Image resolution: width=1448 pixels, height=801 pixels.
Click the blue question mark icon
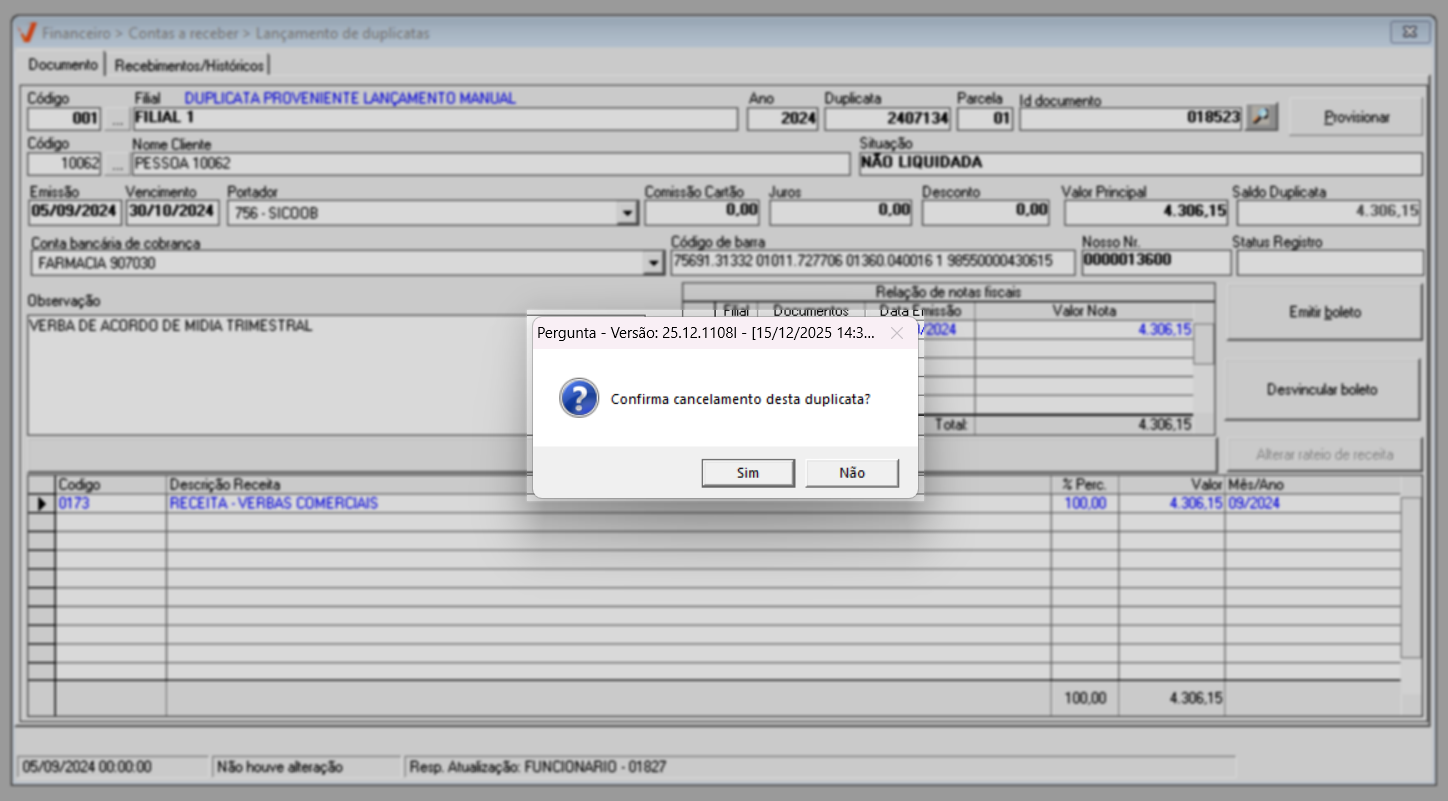pos(579,398)
